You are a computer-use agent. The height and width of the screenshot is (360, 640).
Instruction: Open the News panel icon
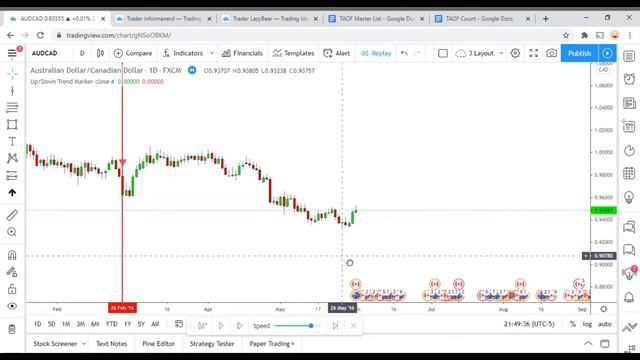click(x=629, y=103)
